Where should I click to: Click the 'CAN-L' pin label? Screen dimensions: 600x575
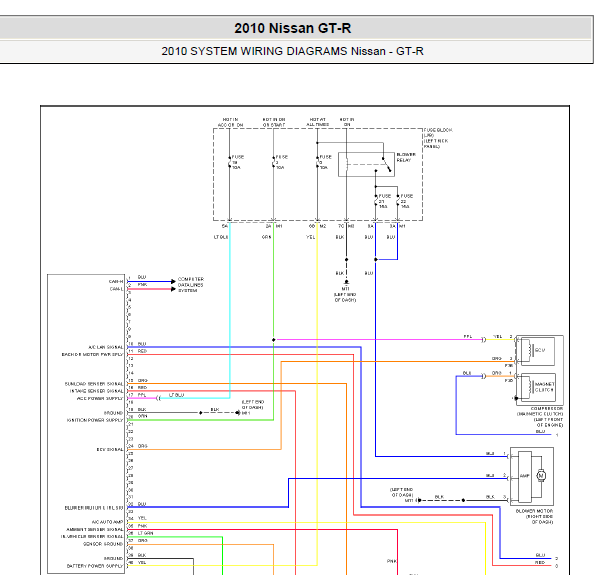coord(116,289)
